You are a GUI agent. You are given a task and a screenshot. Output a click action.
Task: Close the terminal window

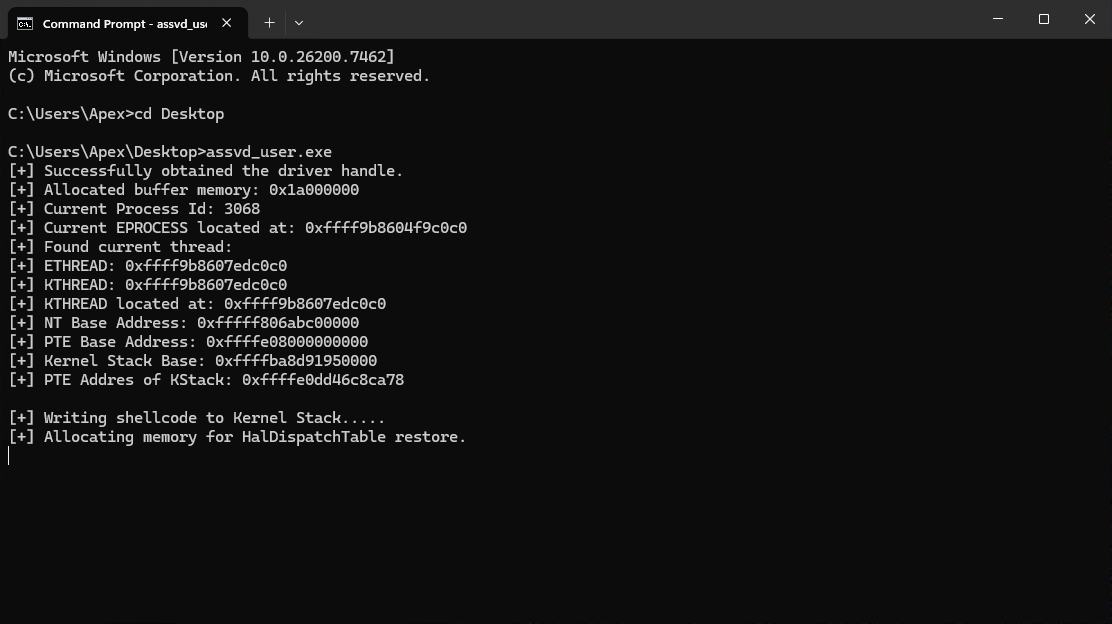1090,19
